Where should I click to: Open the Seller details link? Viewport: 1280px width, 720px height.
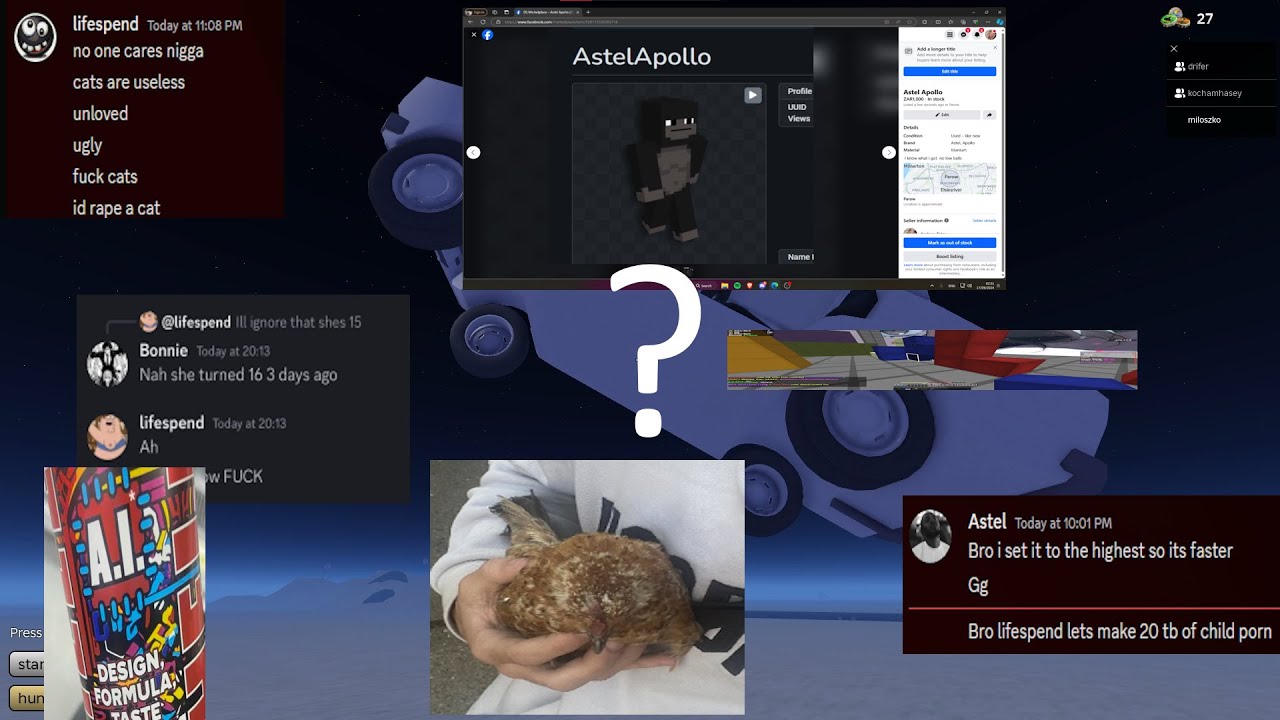pos(984,220)
